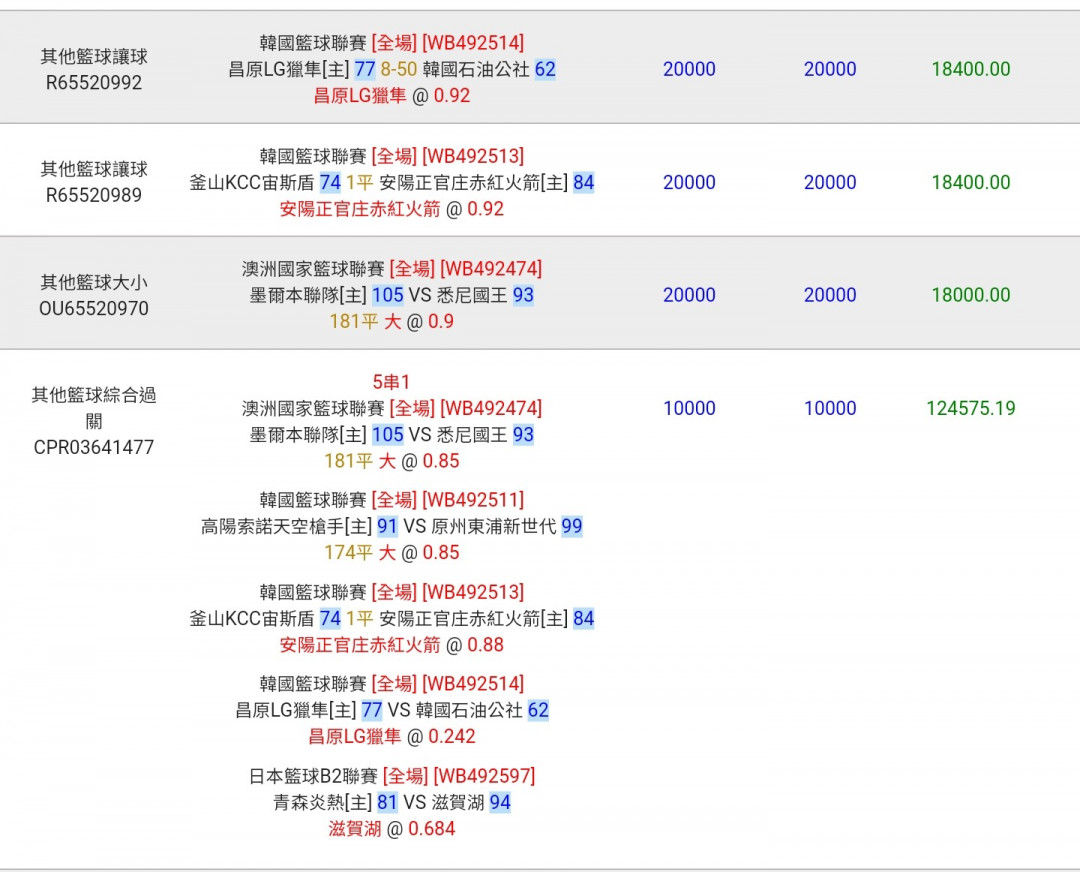Click 安陽正官庄赤紅火箭 @ 0.88 parlay pick
1080x872 pixels.
[x=391, y=645]
